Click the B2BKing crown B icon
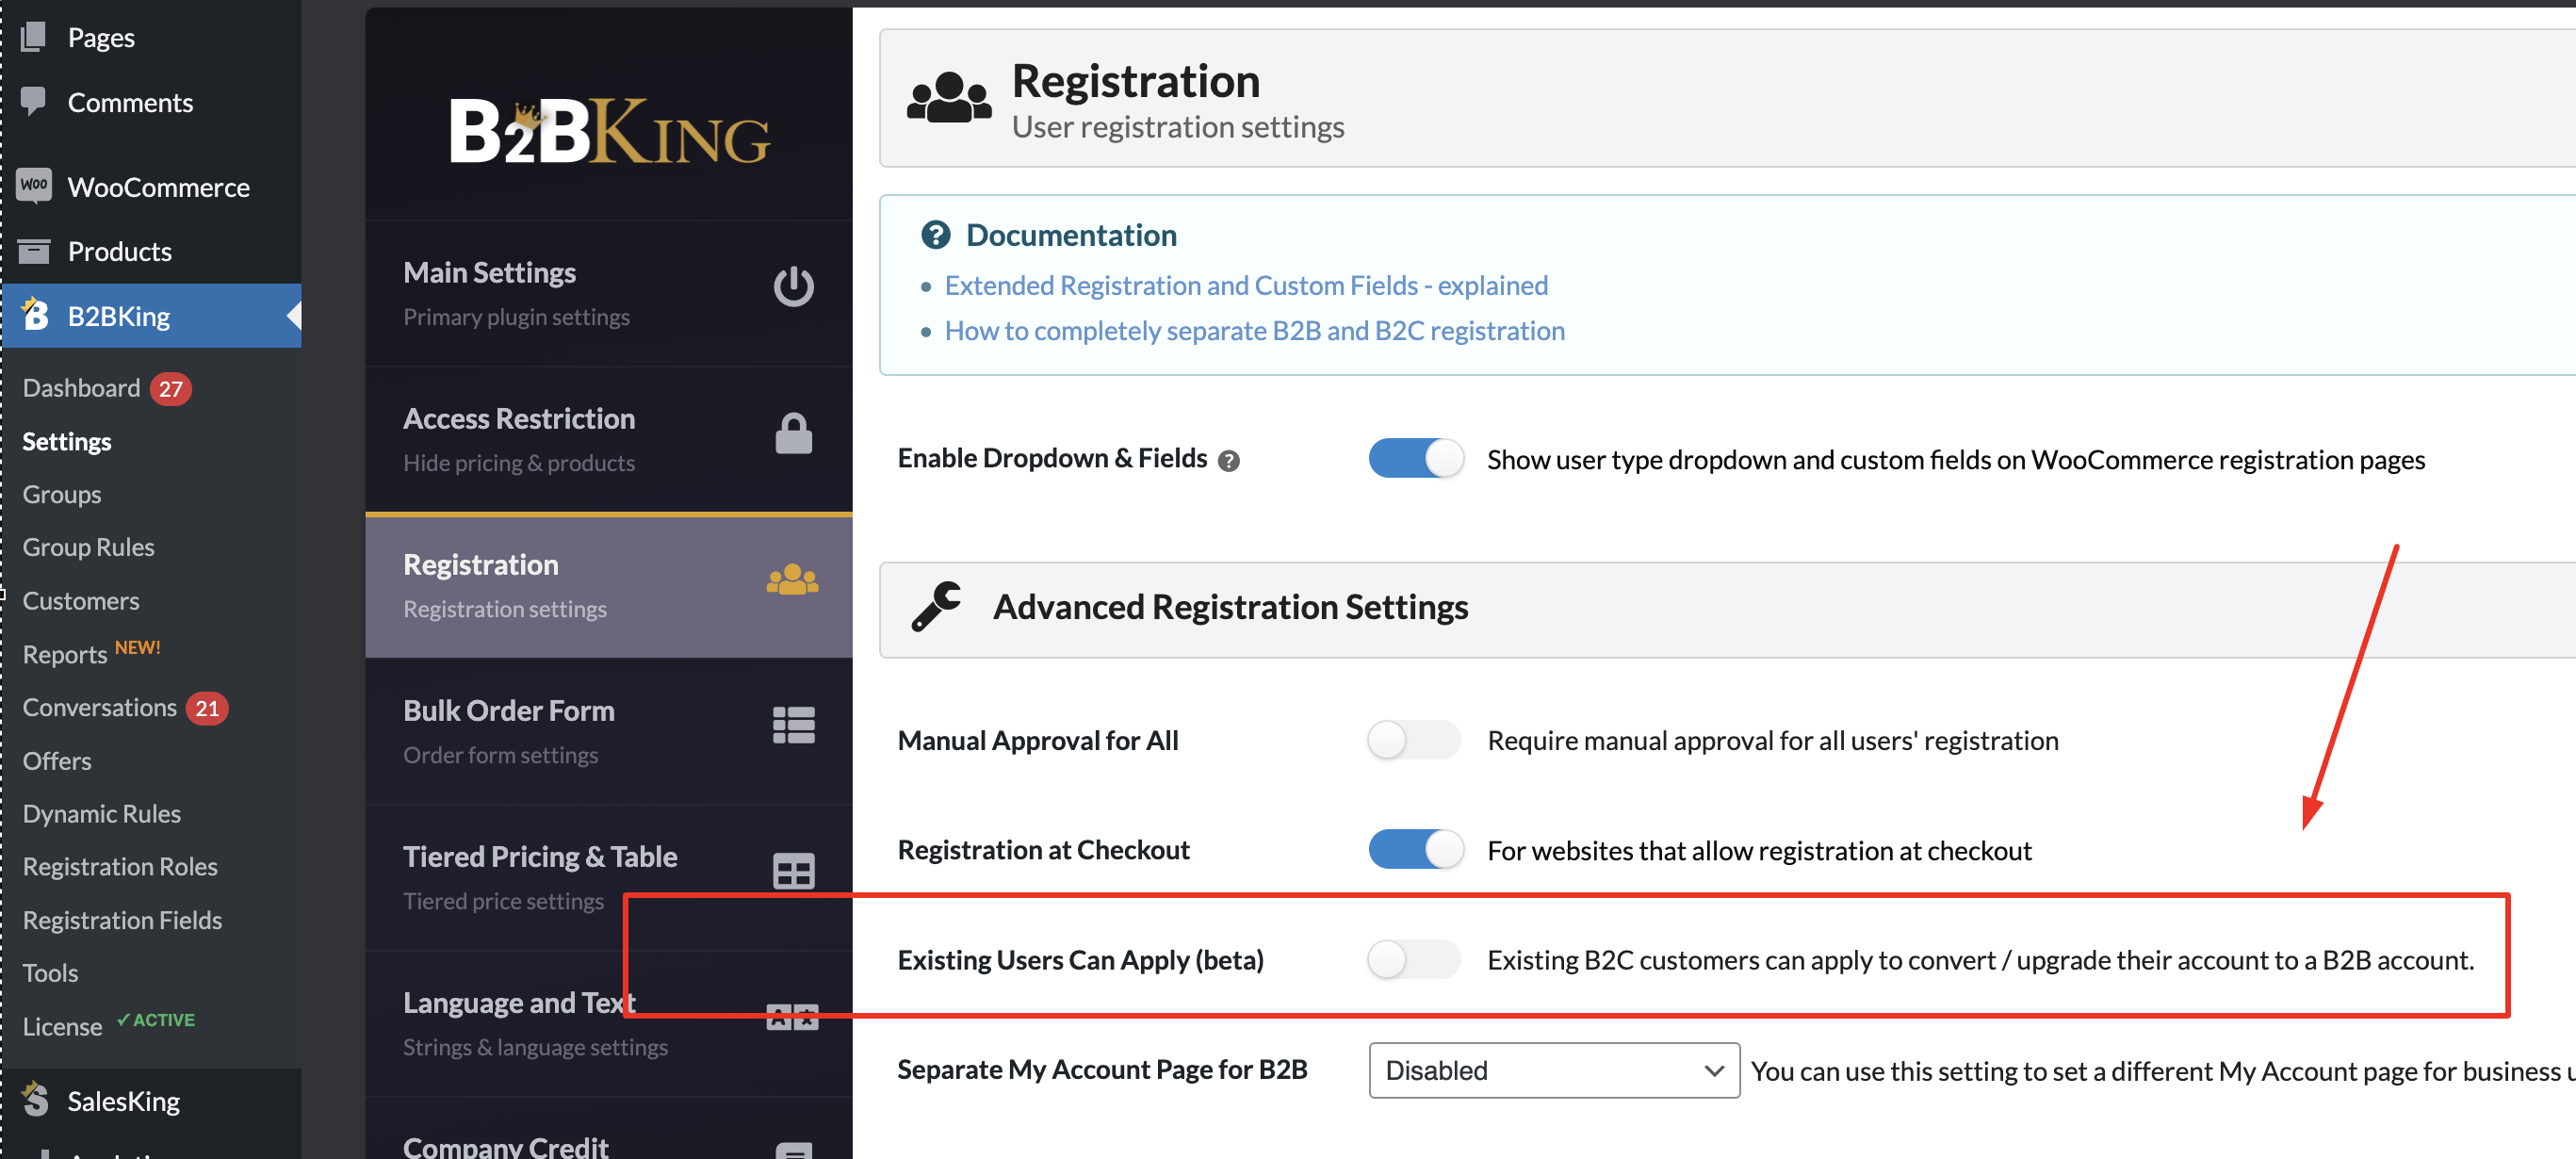The width and height of the screenshot is (2576, 1159). pyautogui.click(x=34, y=314)
